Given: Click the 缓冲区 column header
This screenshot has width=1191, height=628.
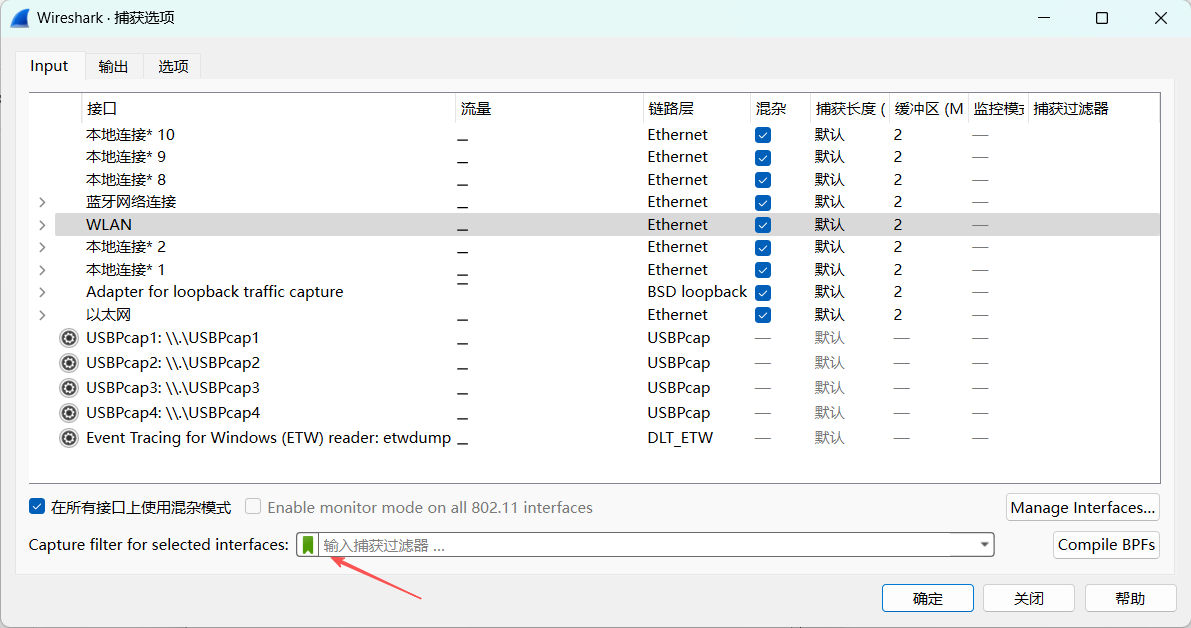Looking at the screenshot, I should click(928, 109).
